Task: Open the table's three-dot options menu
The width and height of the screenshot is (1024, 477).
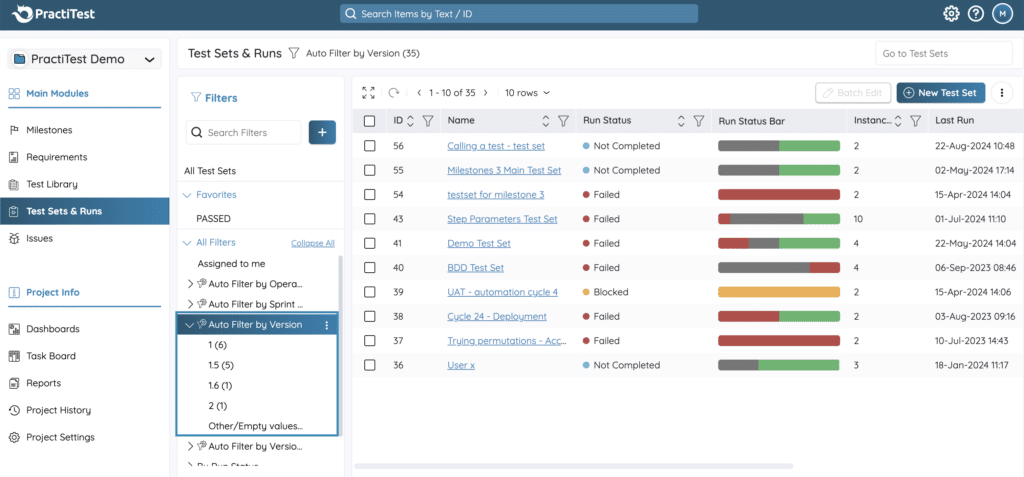Action: (x=1001, y=93)
